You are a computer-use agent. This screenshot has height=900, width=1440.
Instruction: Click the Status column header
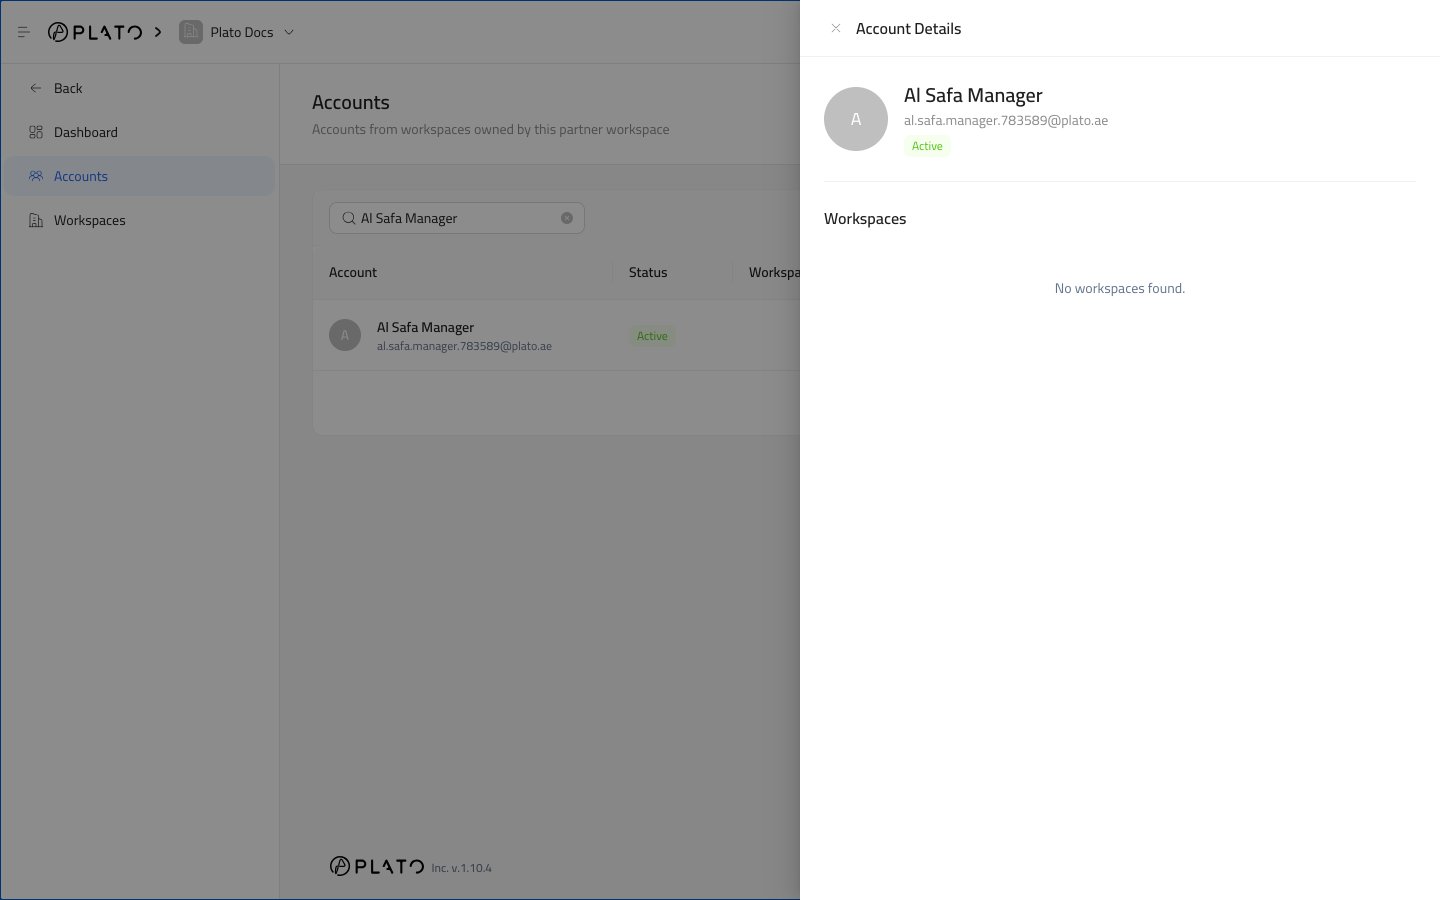(648, 272)
